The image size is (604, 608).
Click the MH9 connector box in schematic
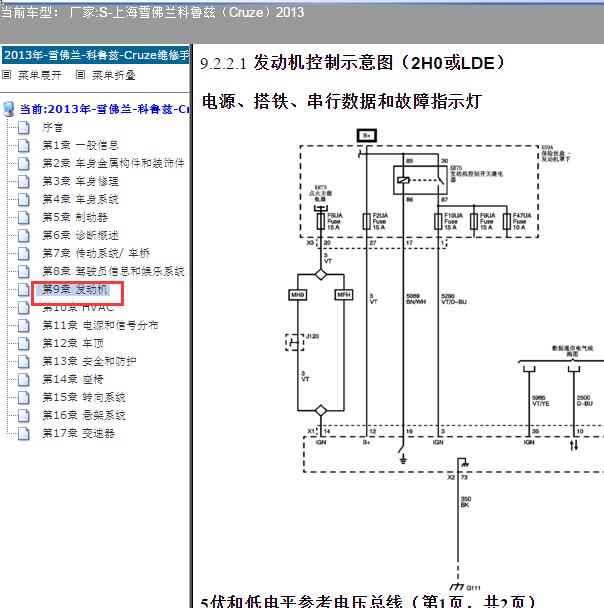click(x=298, y=295)
